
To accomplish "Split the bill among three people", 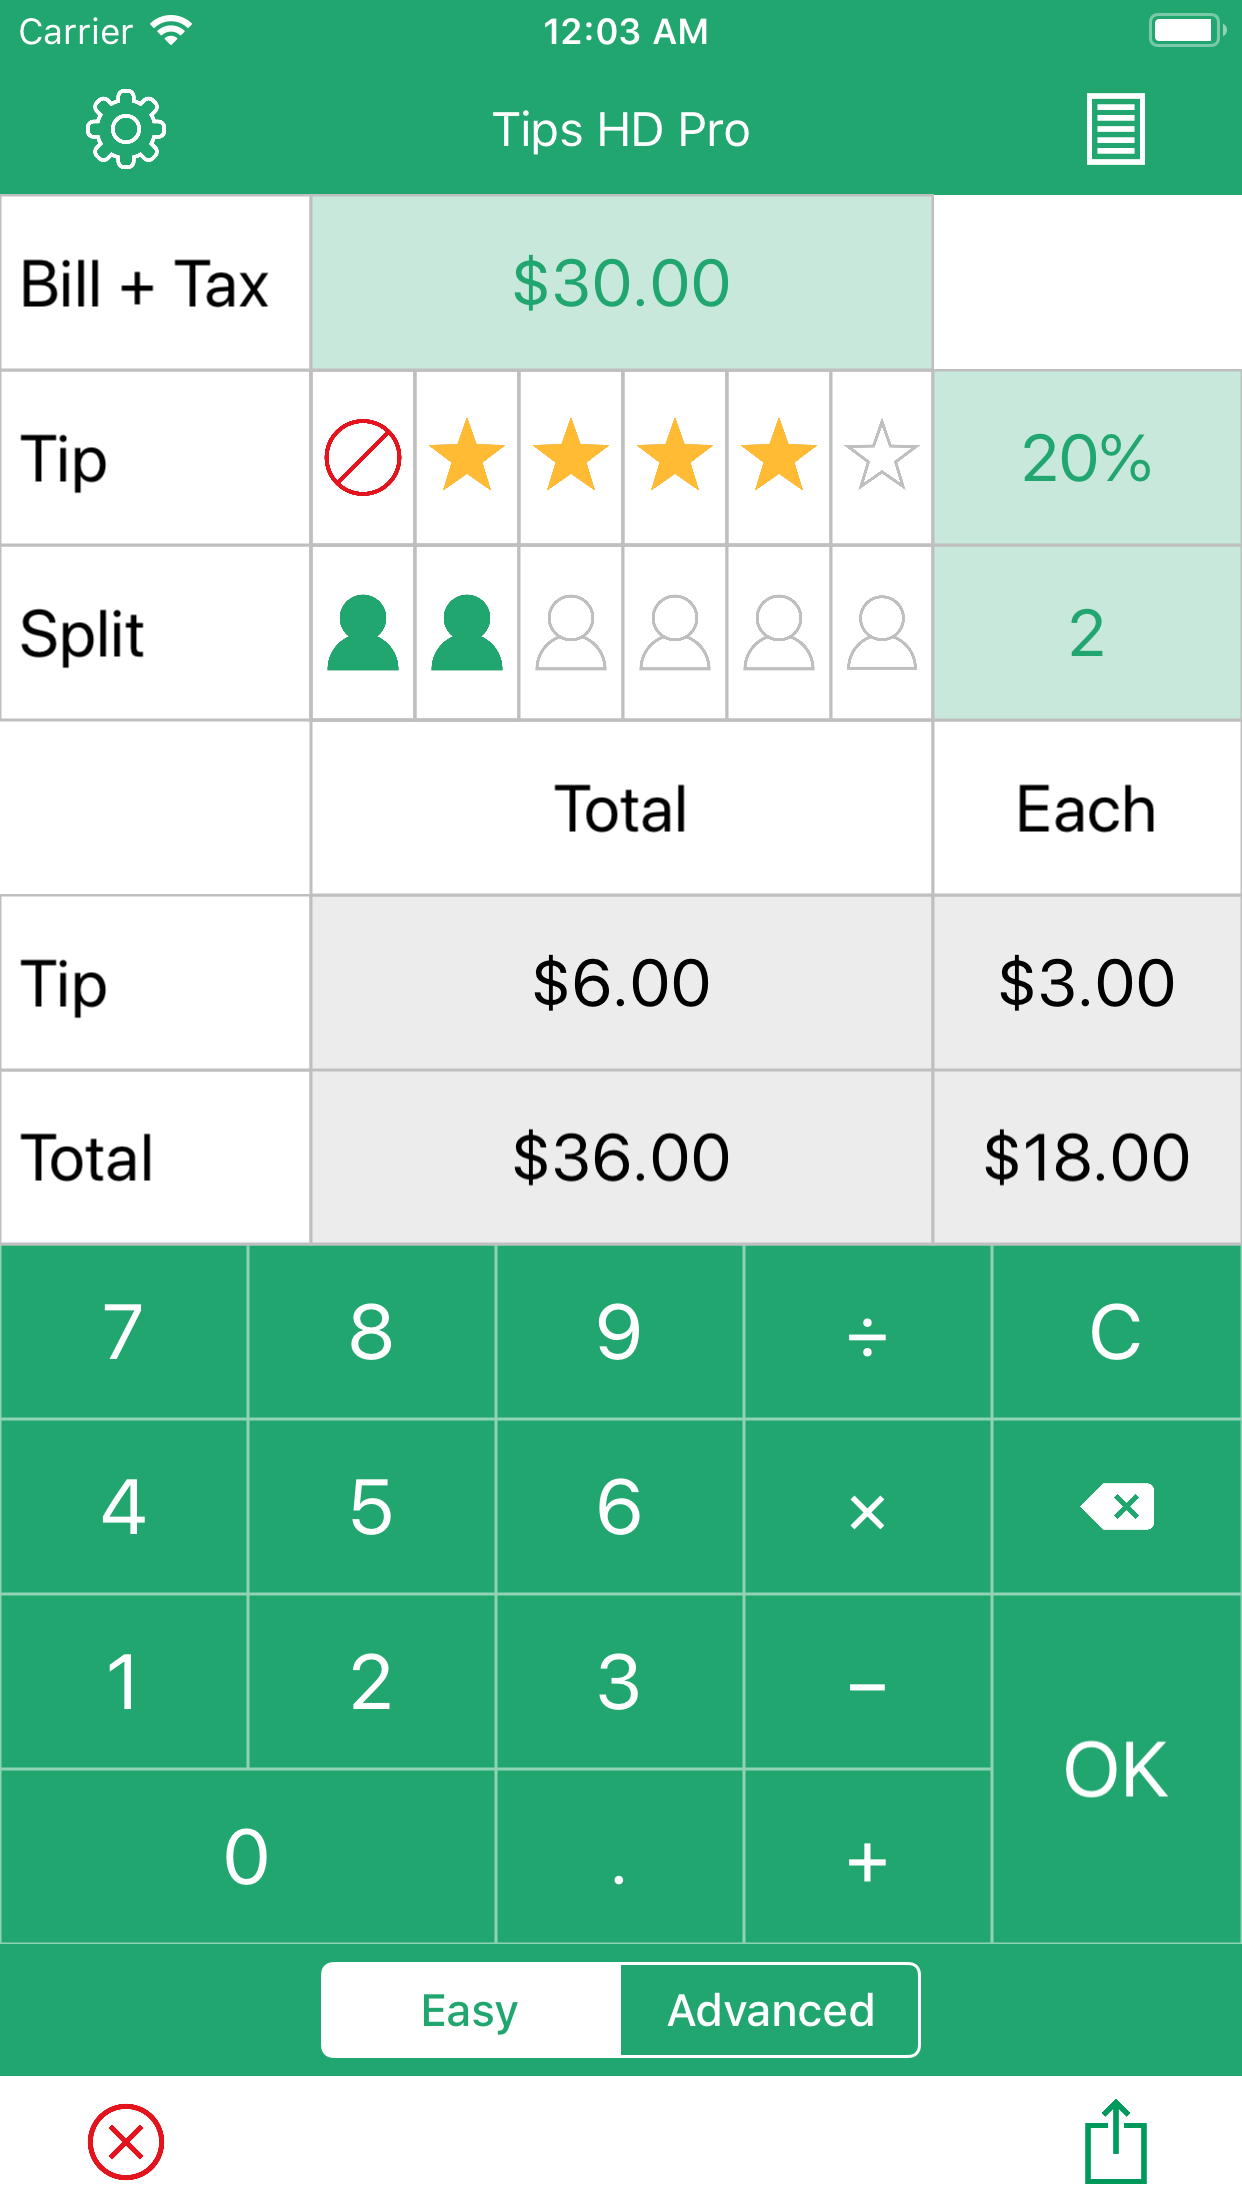I will (571, 633).
